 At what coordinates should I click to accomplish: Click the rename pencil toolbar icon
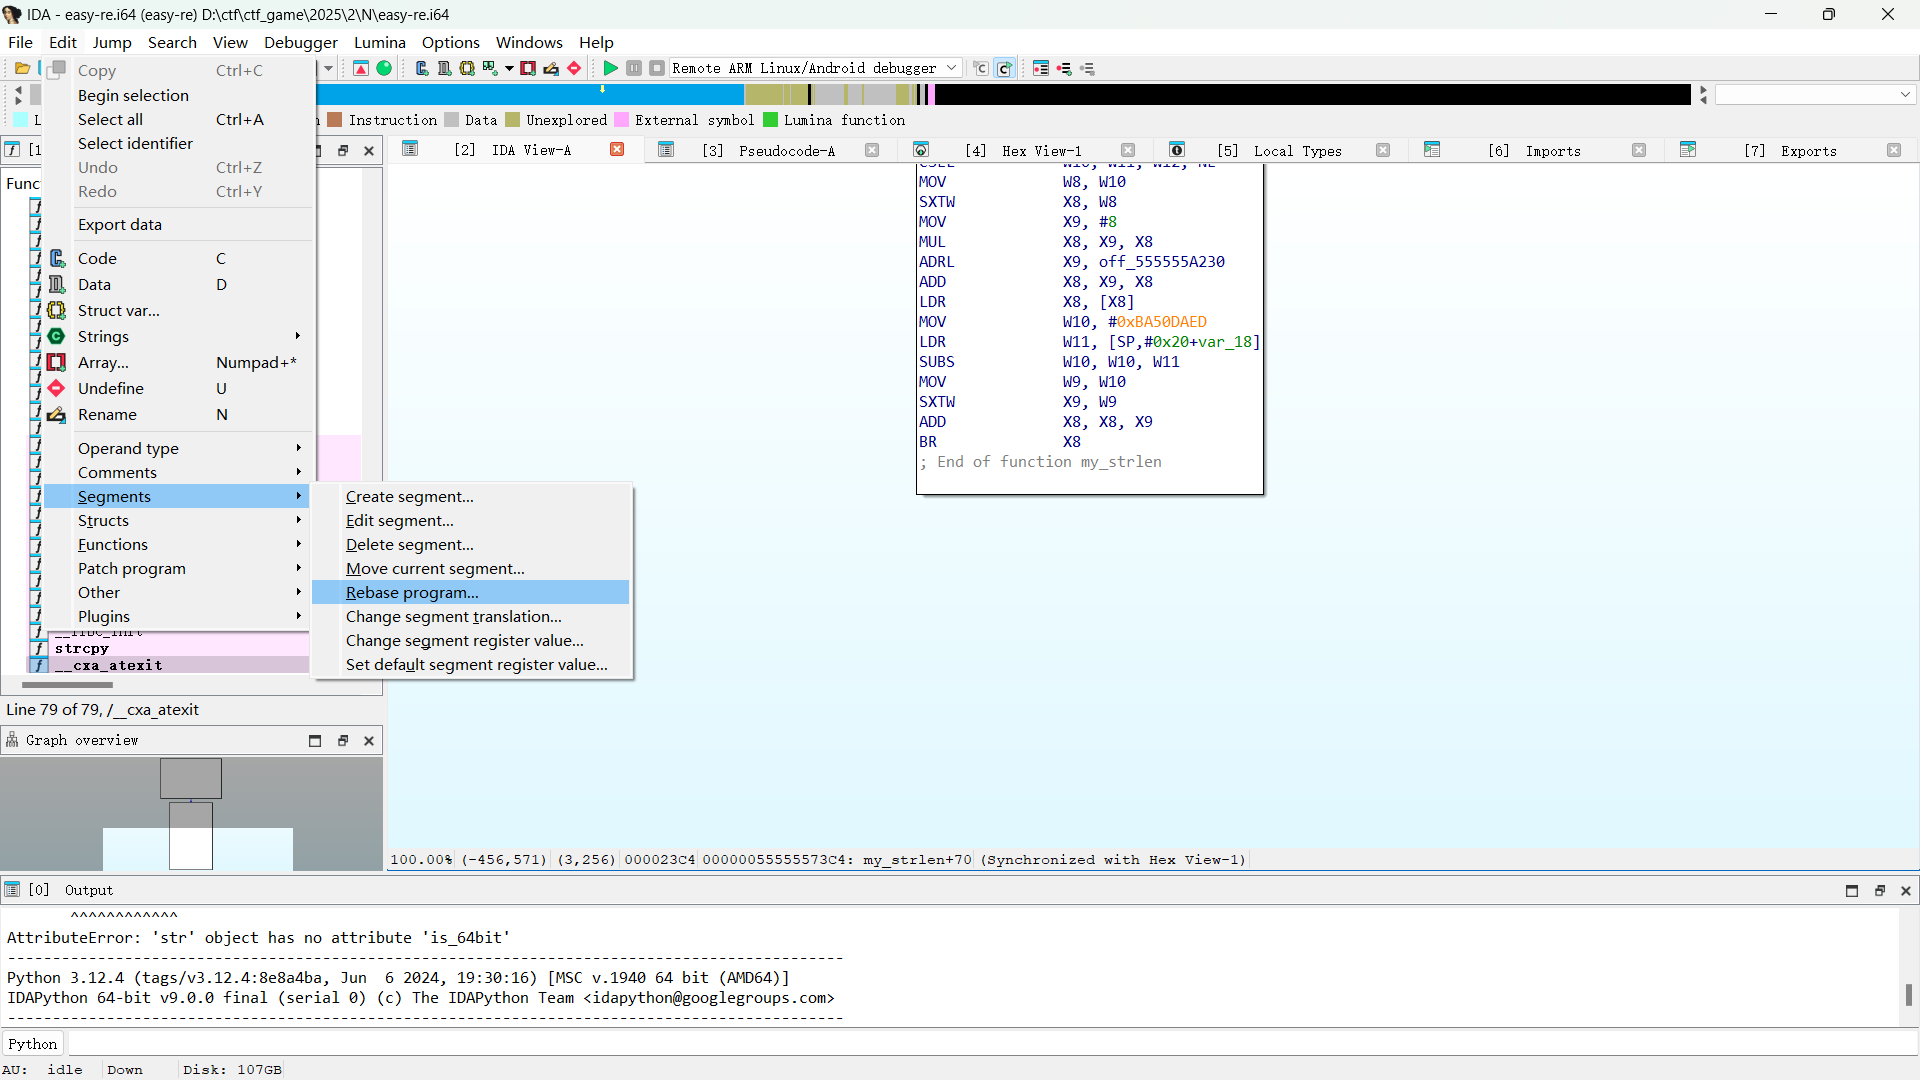click(551, 68)
